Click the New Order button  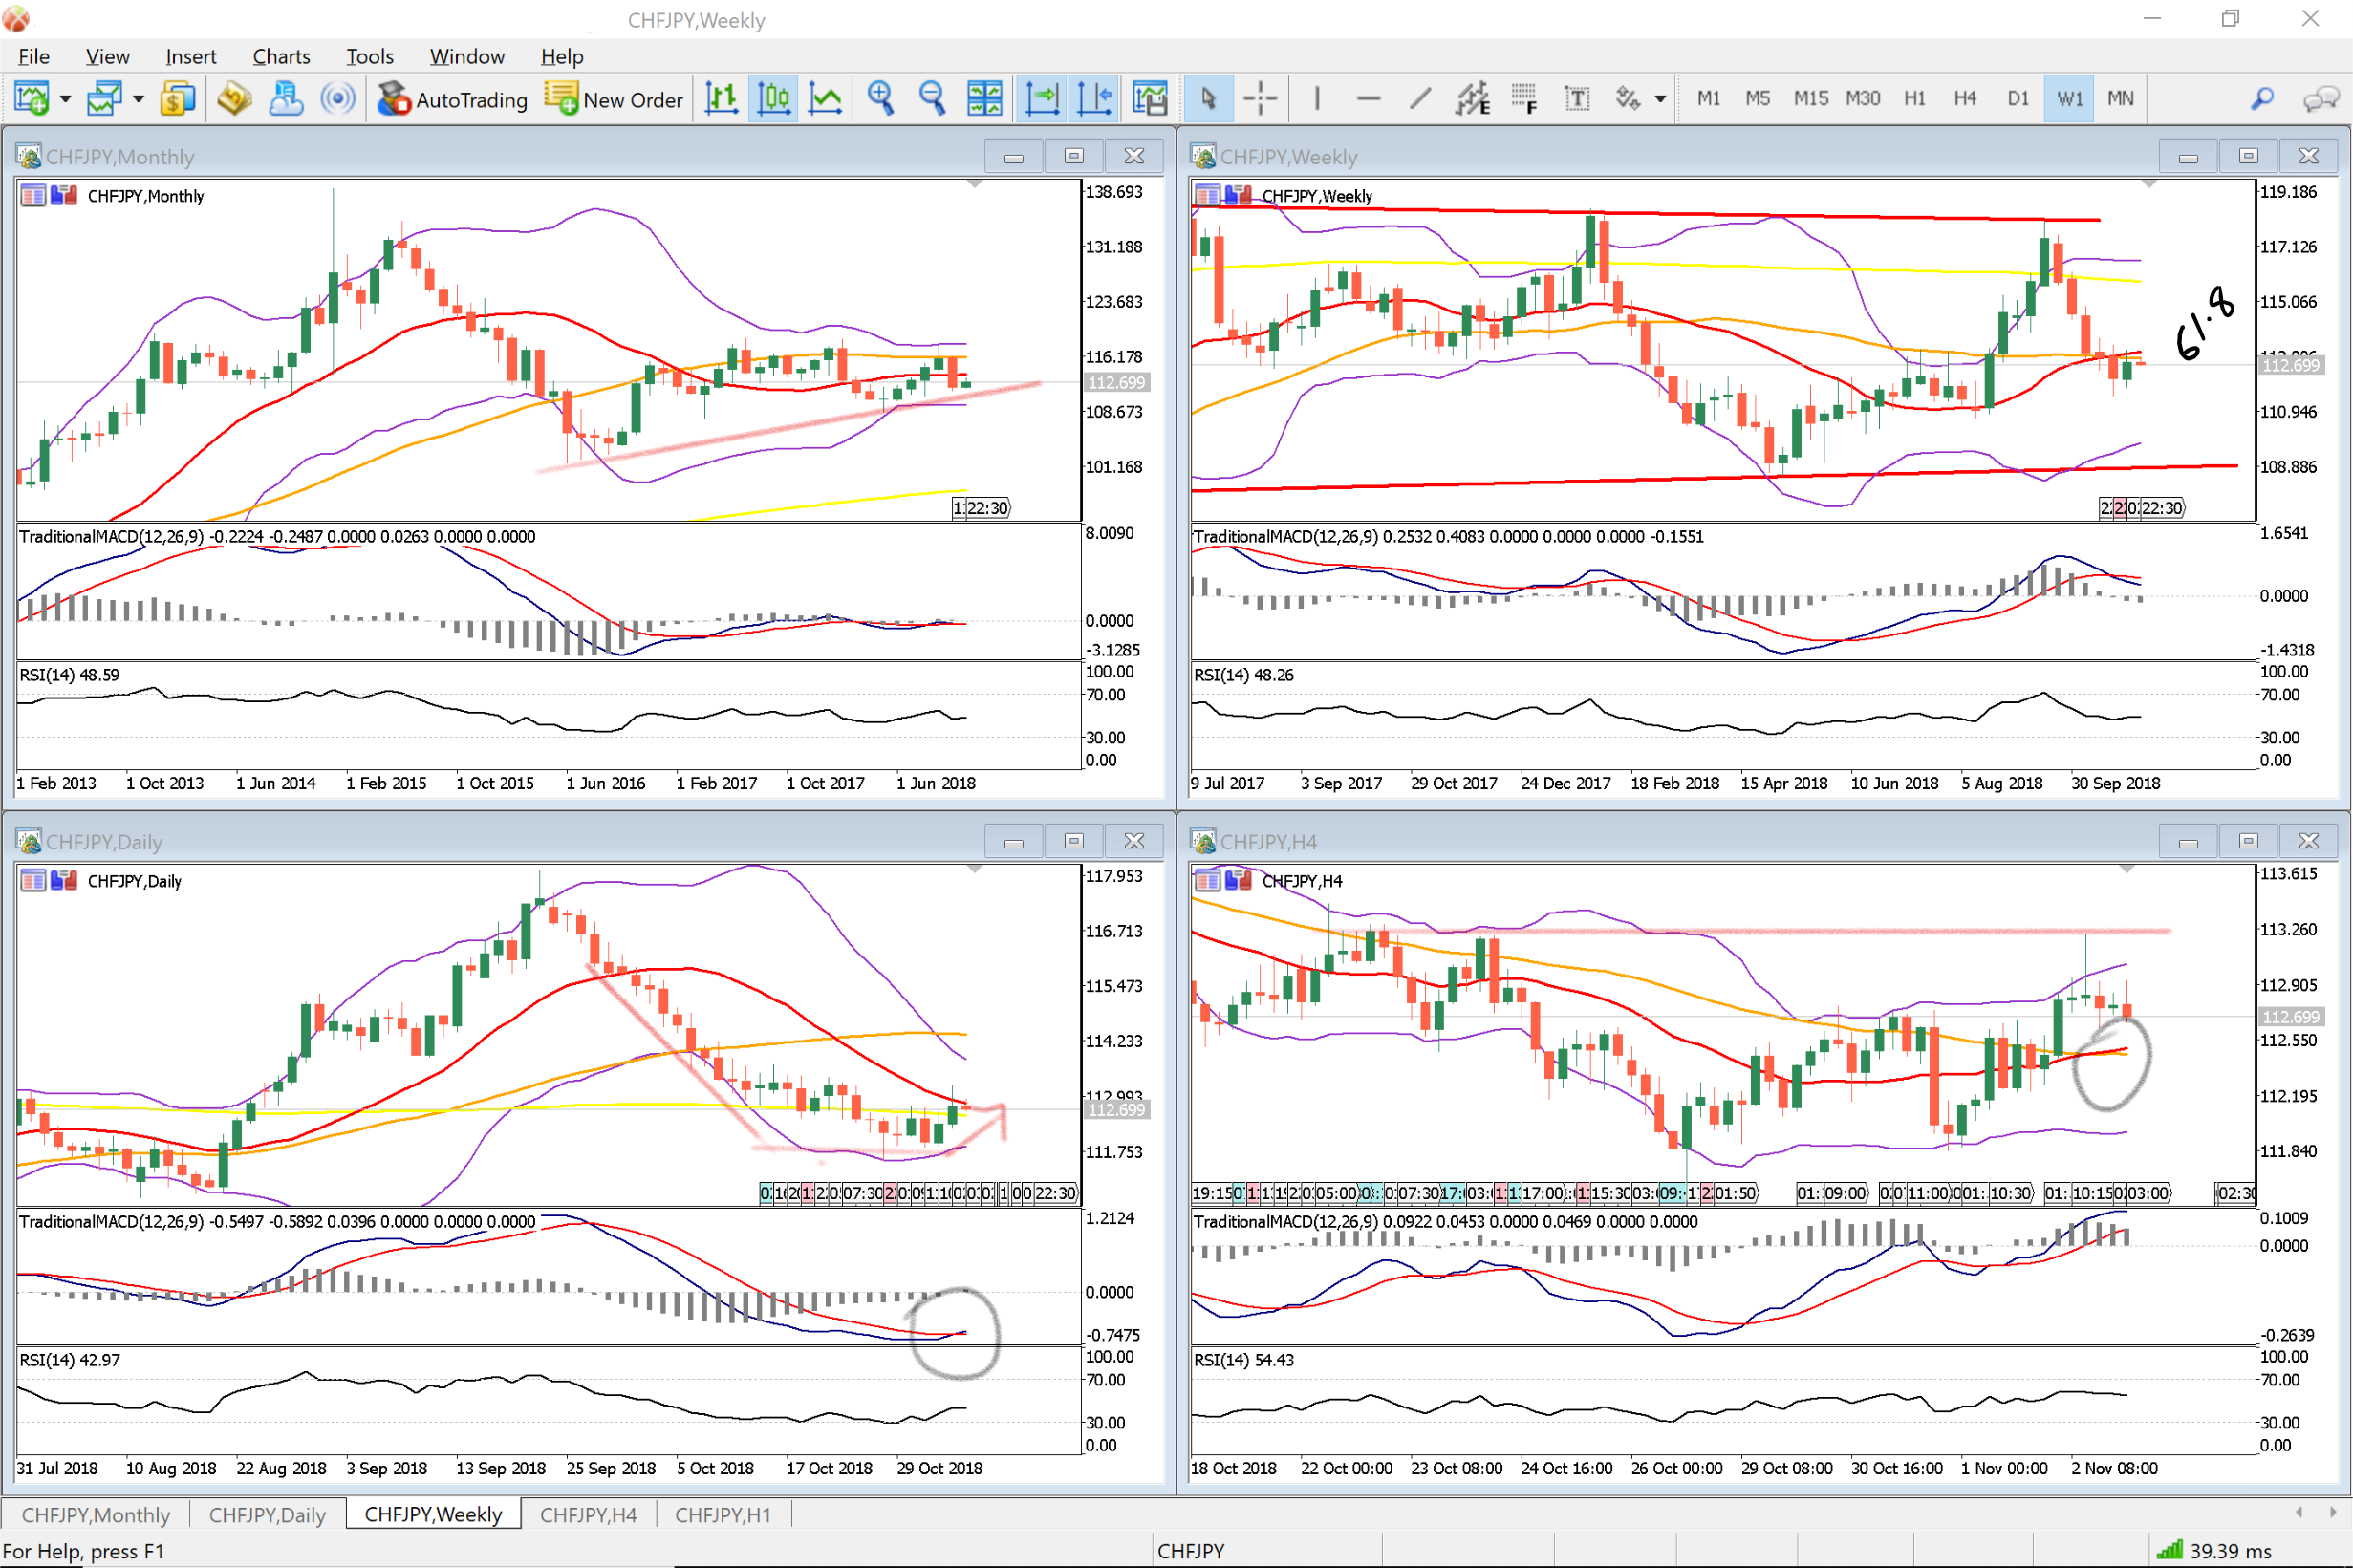[x=614, y=98]
